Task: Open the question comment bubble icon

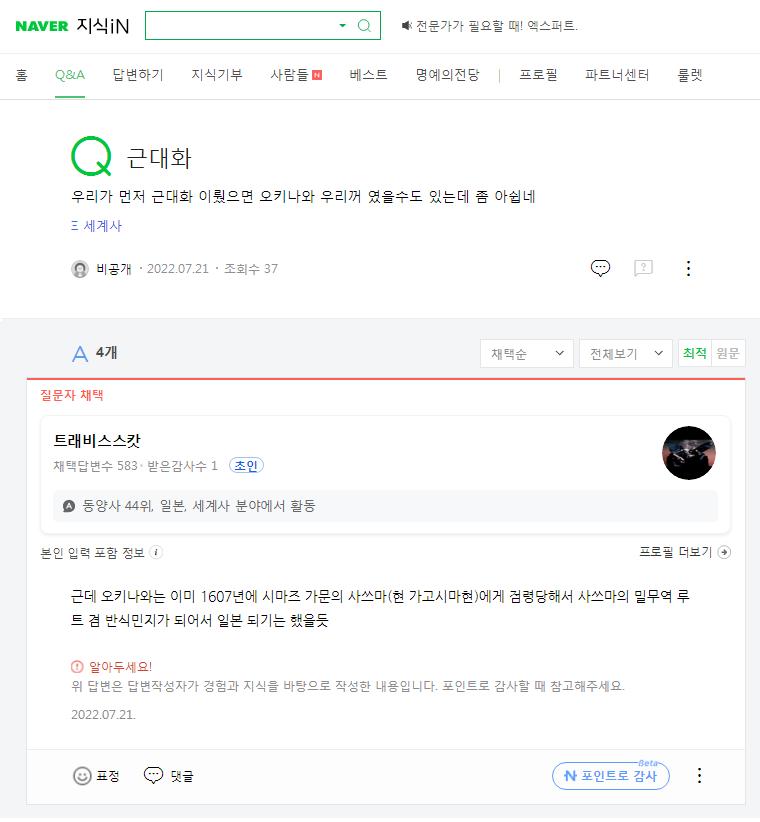Action: [x=600, y=268]
